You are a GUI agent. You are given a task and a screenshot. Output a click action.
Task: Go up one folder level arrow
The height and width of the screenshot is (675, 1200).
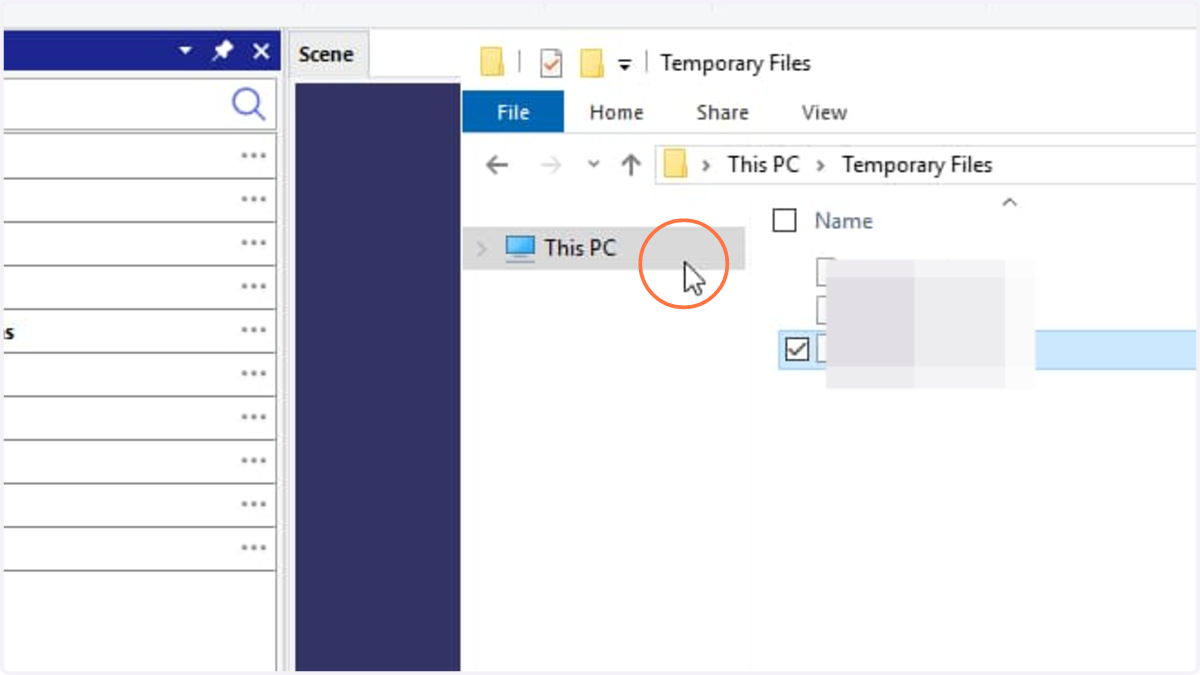[630, 165]
